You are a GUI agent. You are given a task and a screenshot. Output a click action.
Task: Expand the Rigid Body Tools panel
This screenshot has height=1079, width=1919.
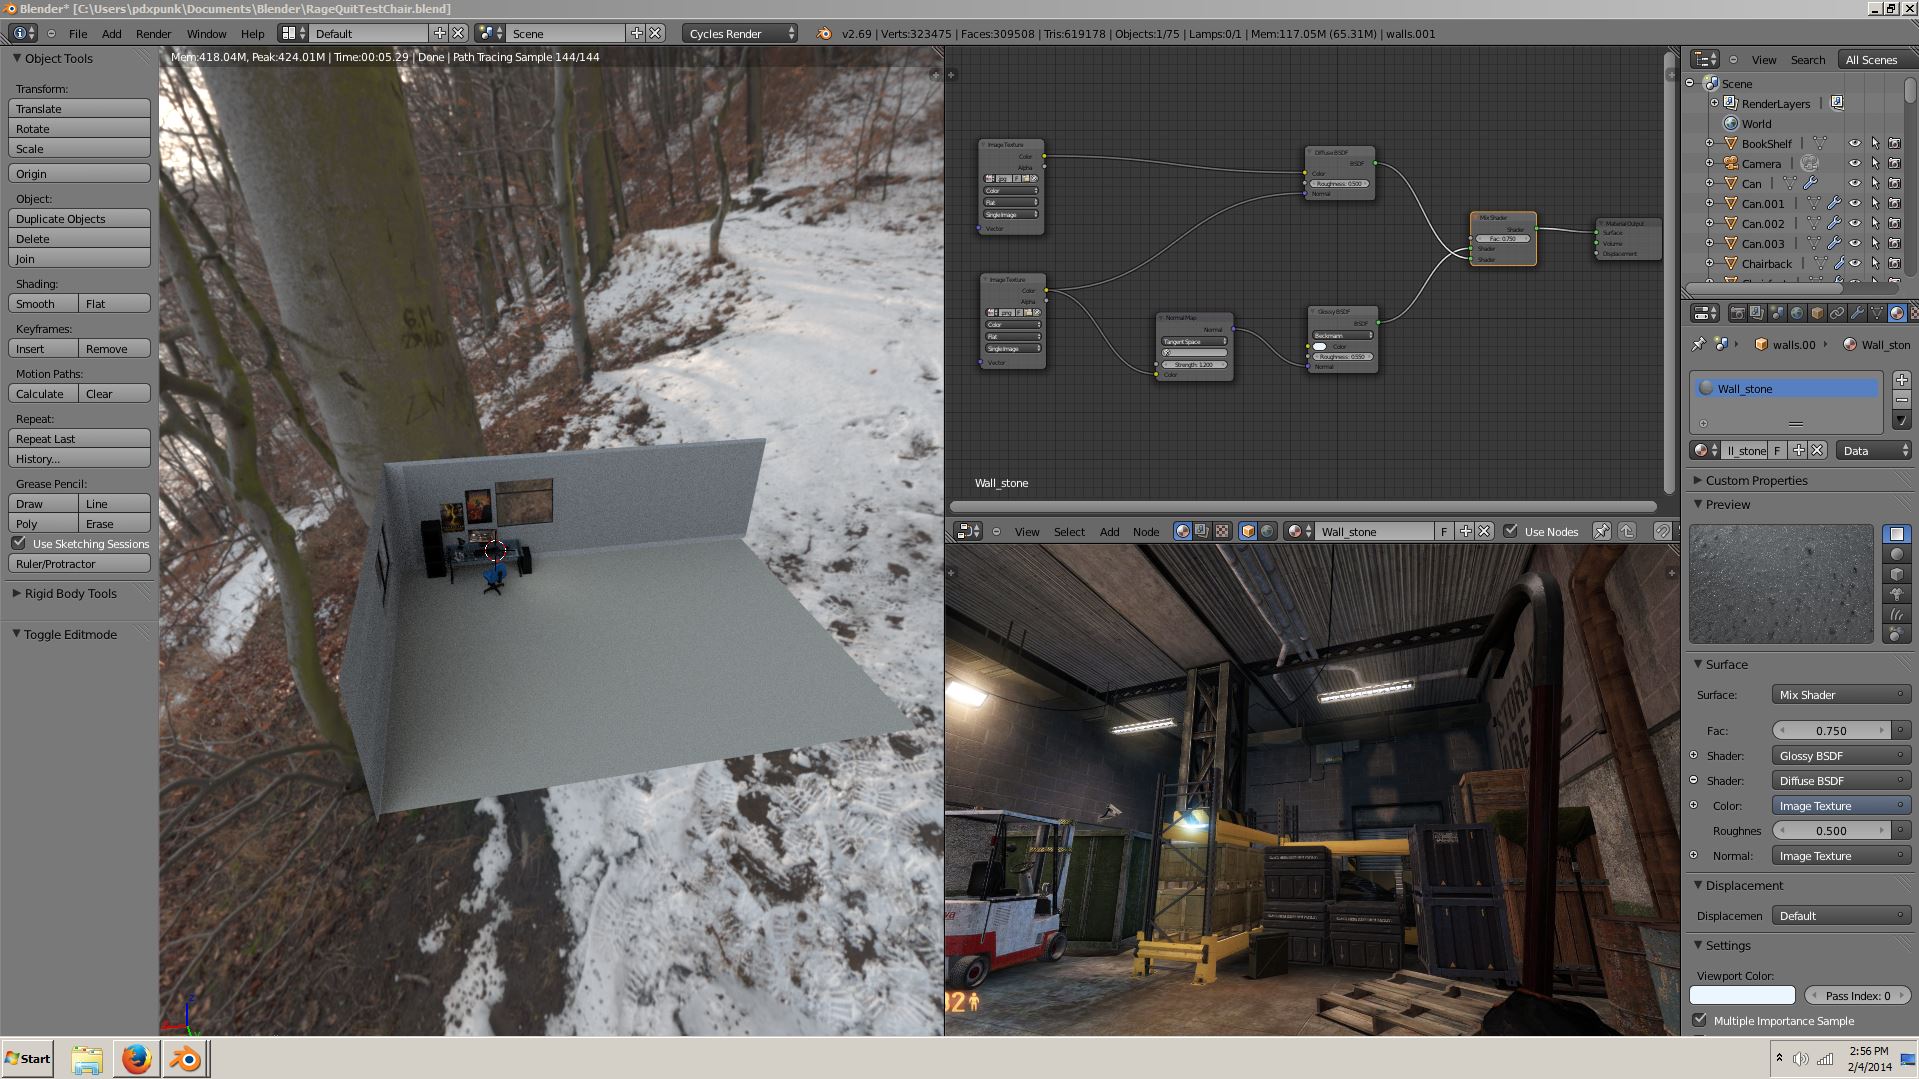(70, 593)
